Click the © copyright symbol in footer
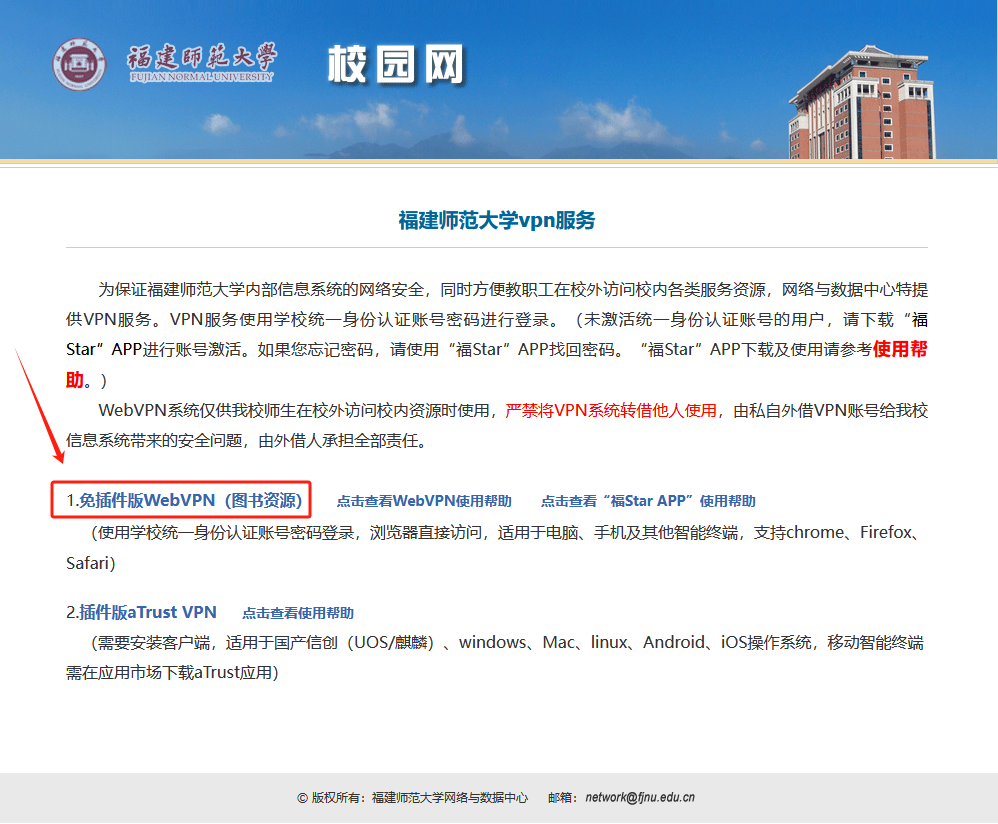This screenshot has height=824, width=998. 302,798
